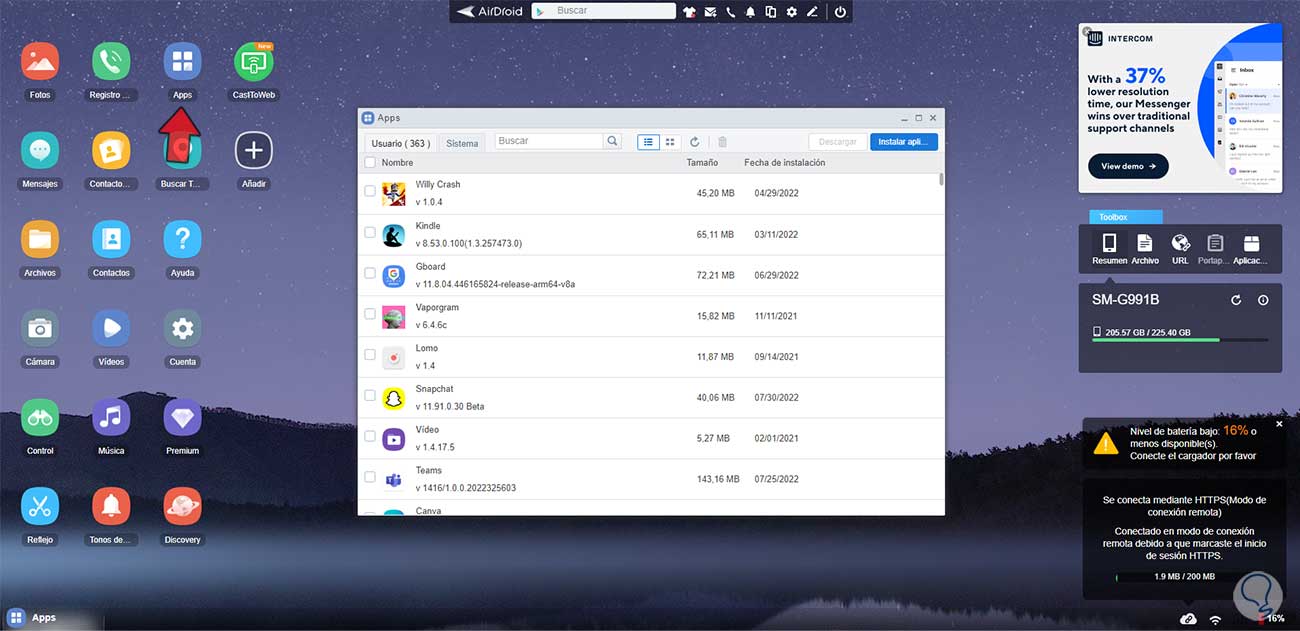Open the Discovery planet icon
Screen dimensions: 1300x631
(182, 506)
